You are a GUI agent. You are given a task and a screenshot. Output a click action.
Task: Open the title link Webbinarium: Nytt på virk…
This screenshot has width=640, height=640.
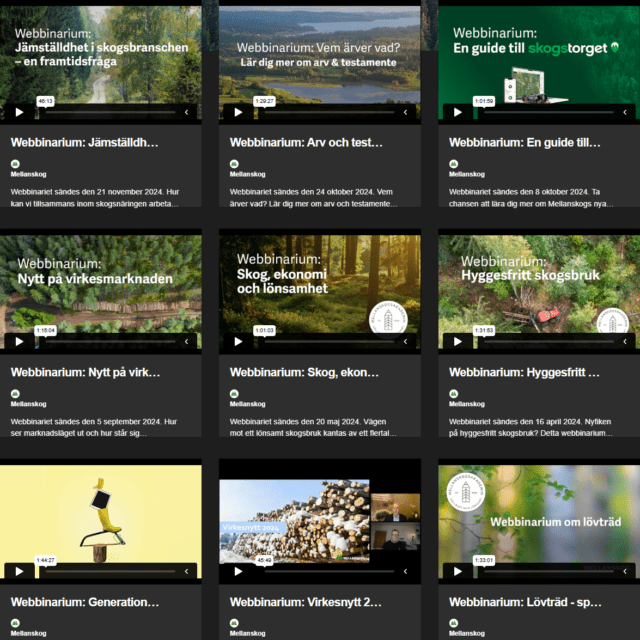click(x=85, y=373)
